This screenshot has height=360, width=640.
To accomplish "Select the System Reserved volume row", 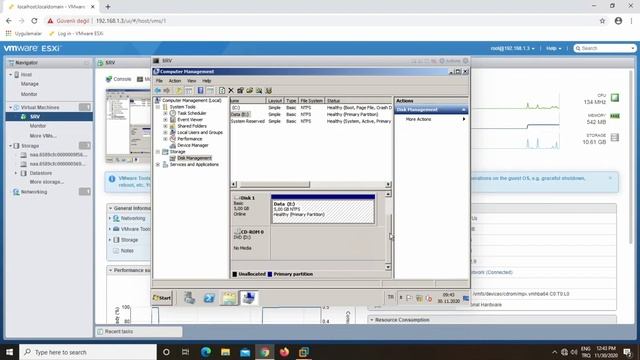I will (x=311, y=121).
